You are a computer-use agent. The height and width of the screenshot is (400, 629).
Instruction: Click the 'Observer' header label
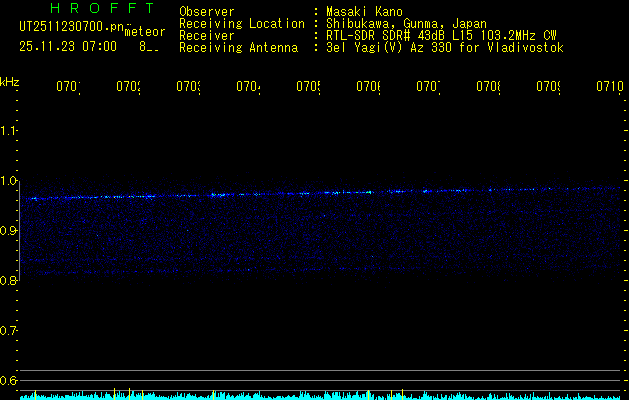[207, 11]
